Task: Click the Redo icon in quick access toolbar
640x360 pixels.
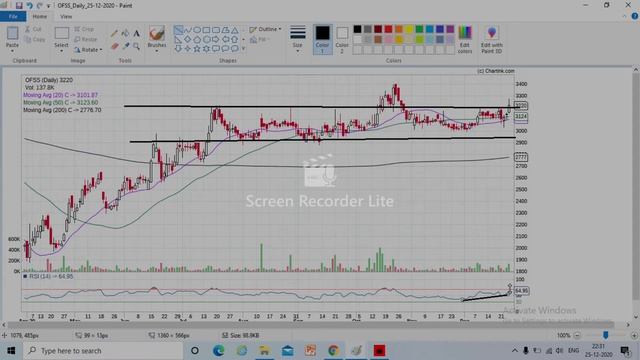Action: click(40, 6)
